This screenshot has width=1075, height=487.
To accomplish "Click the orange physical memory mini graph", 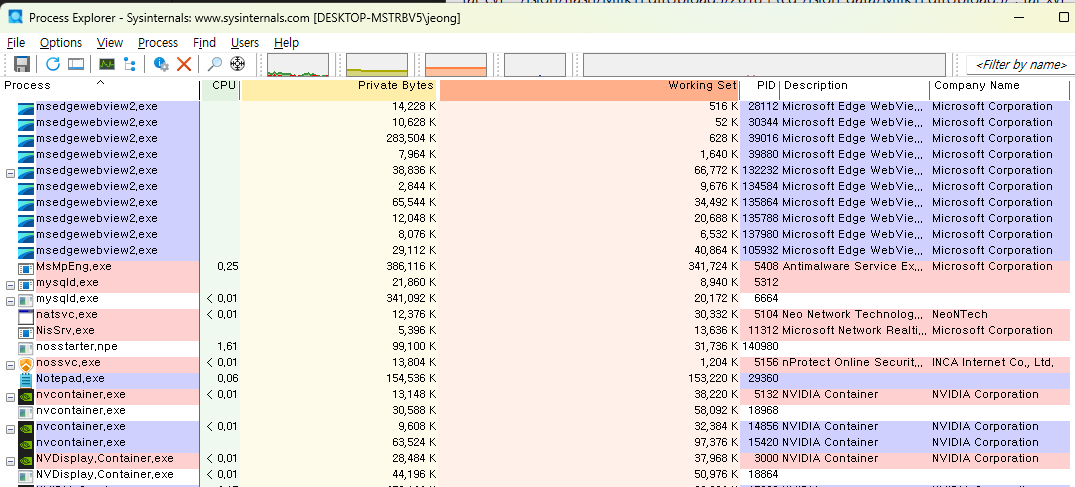I will pos(456,65).
